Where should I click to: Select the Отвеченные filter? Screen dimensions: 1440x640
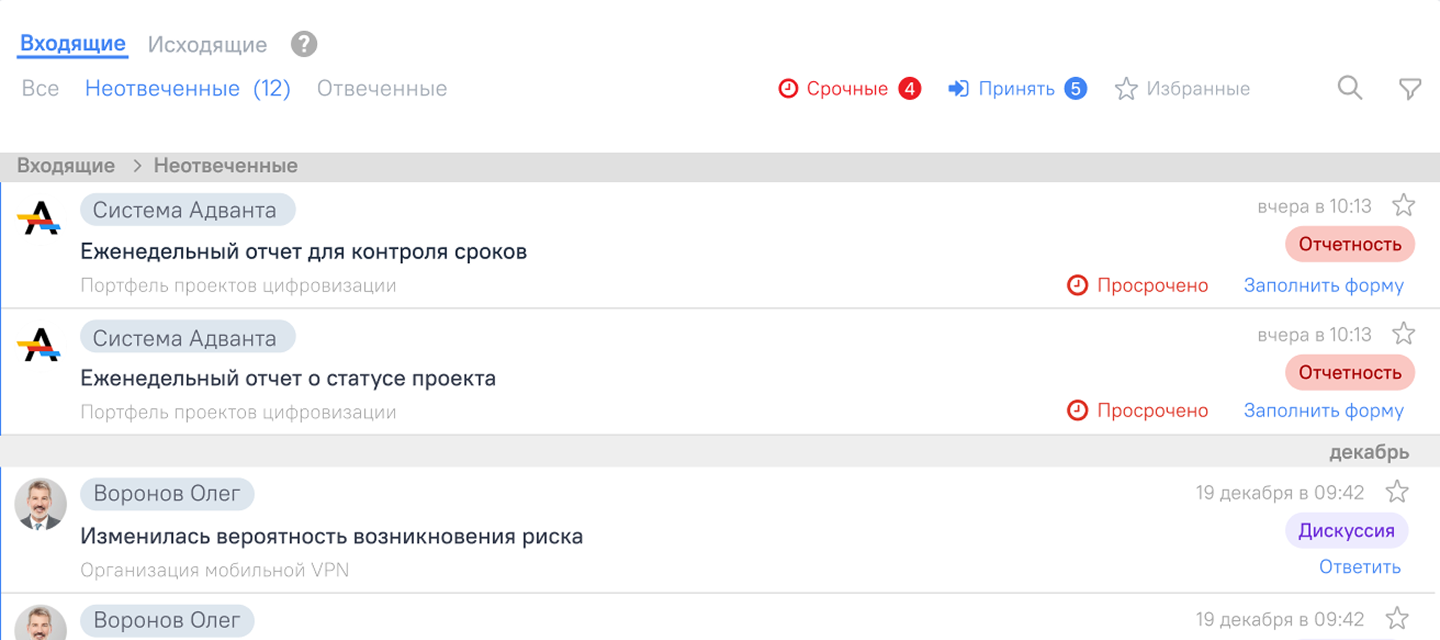click(x=382, y=89)
